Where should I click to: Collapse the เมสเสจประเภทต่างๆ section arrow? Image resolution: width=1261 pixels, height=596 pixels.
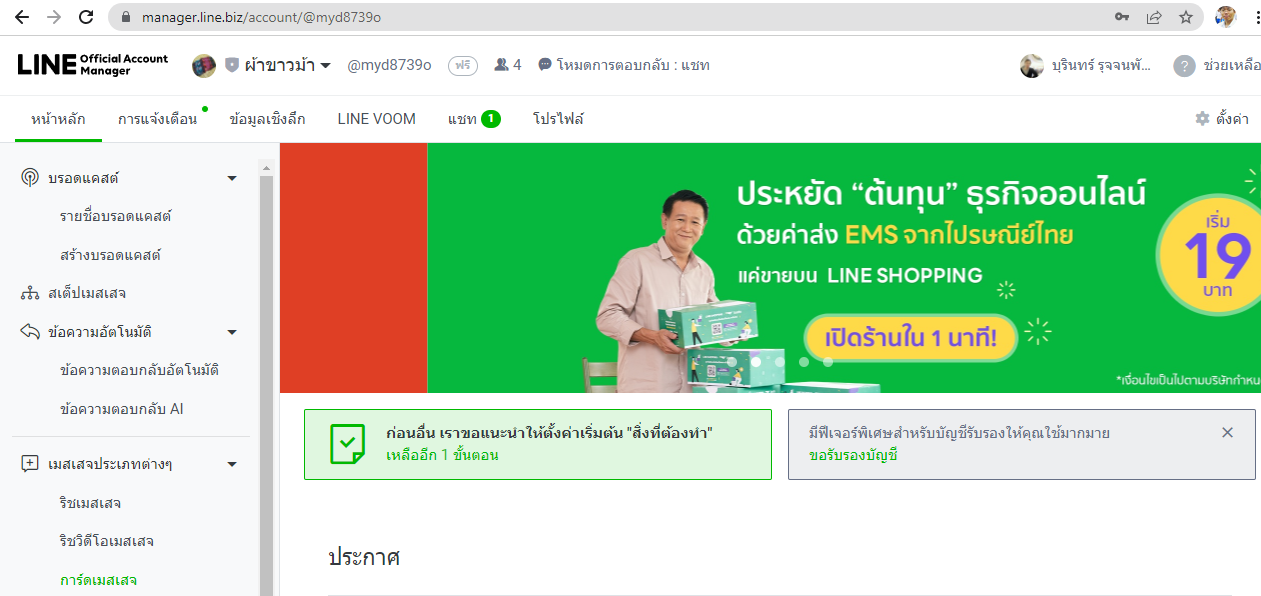(x=232, y=464)
